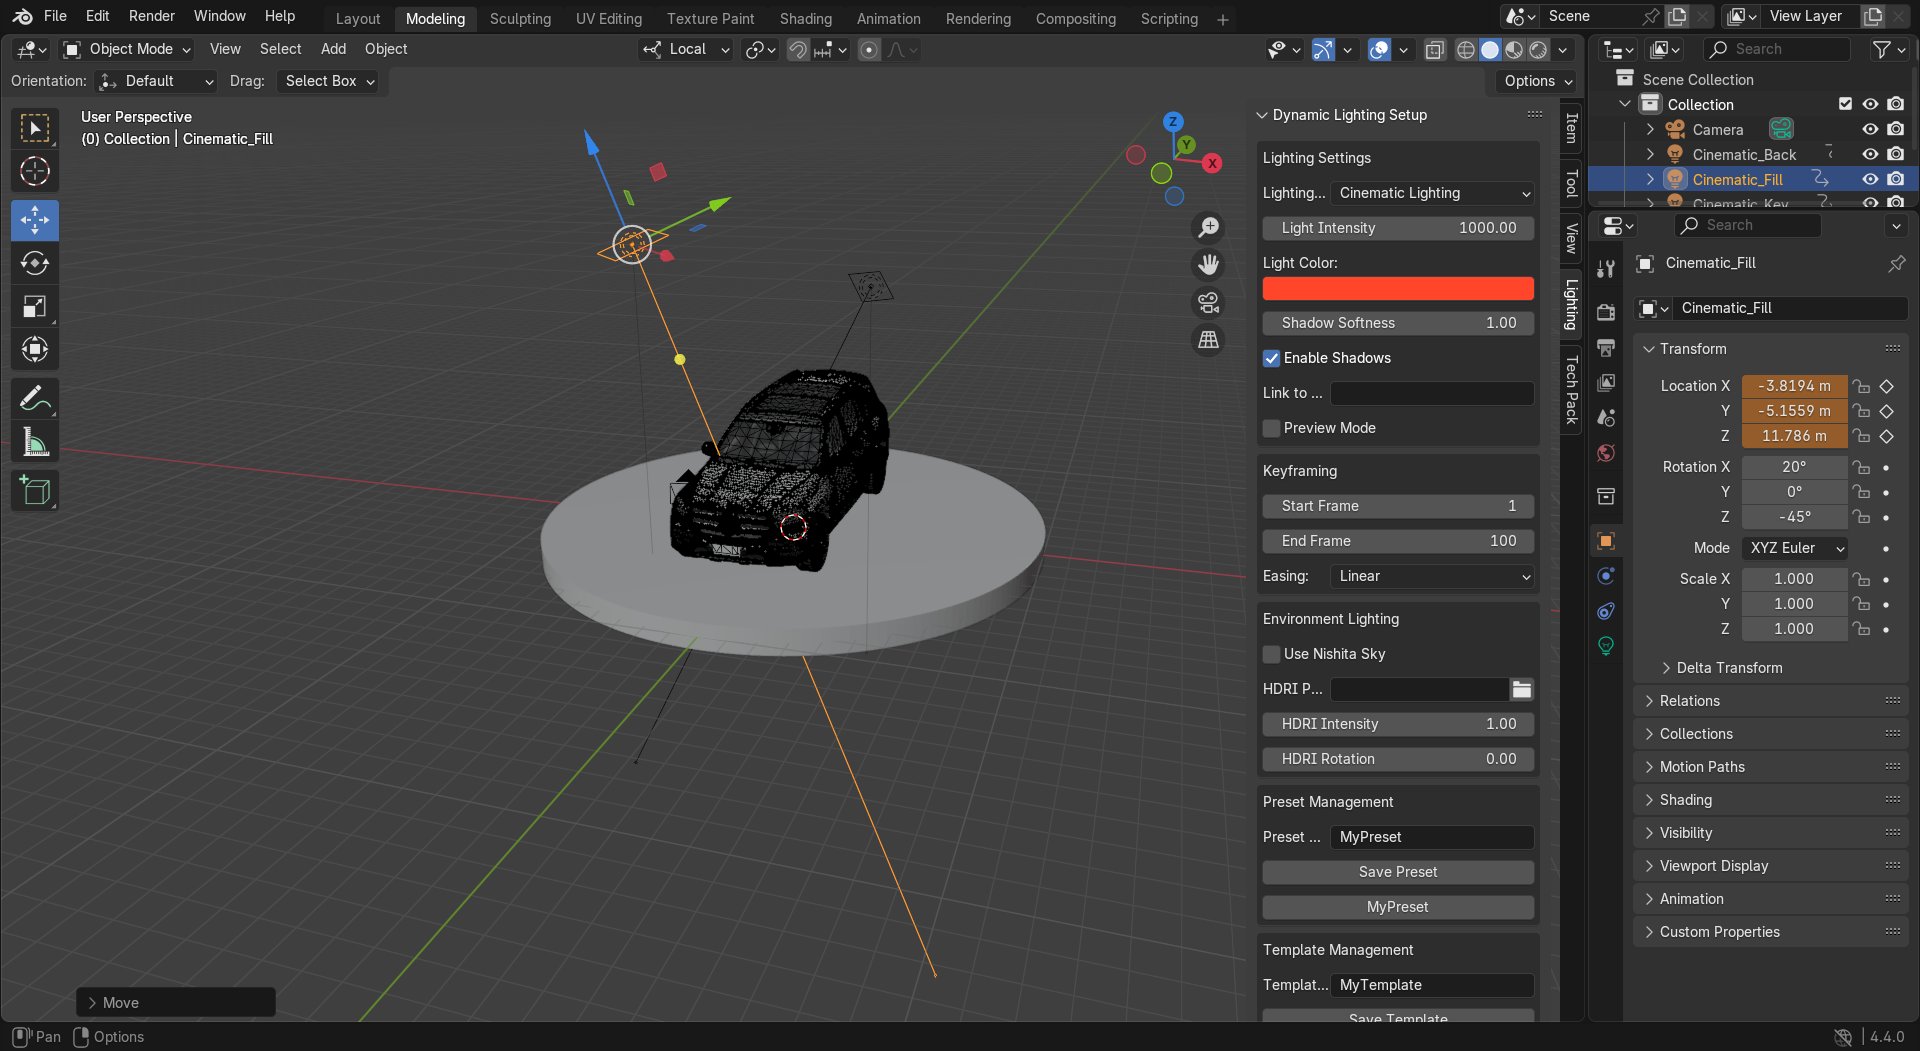
Task: Expand the Viewport Display panel
Action: [1713, 866]
